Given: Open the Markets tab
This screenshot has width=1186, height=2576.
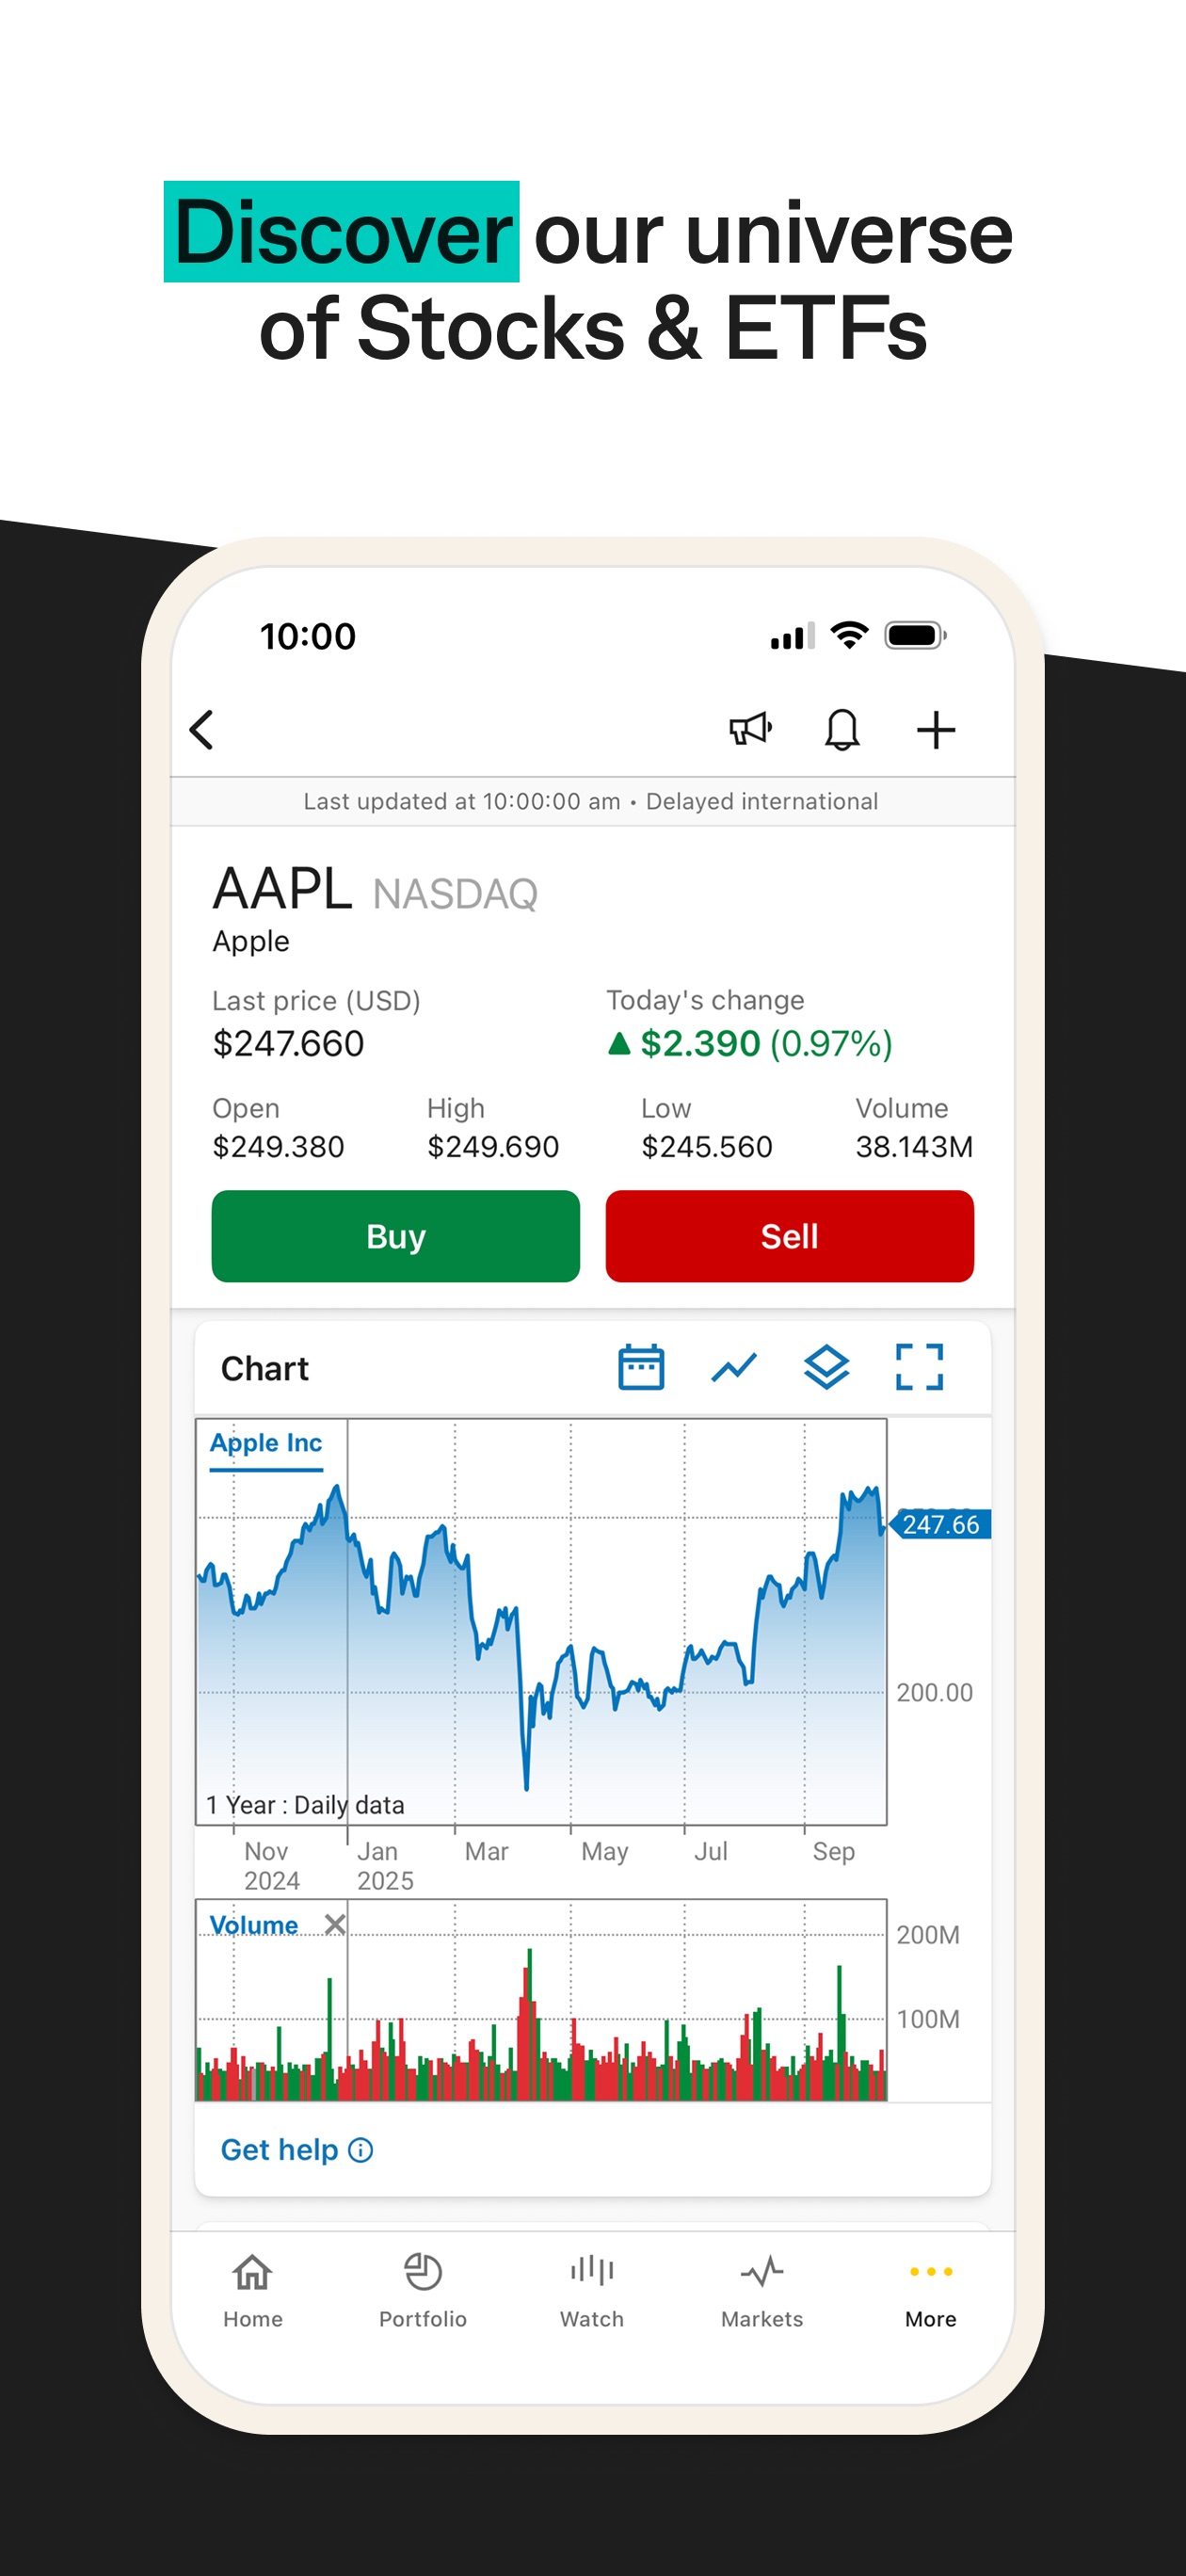Looking at the screenshot, I should coord(762,2290).
